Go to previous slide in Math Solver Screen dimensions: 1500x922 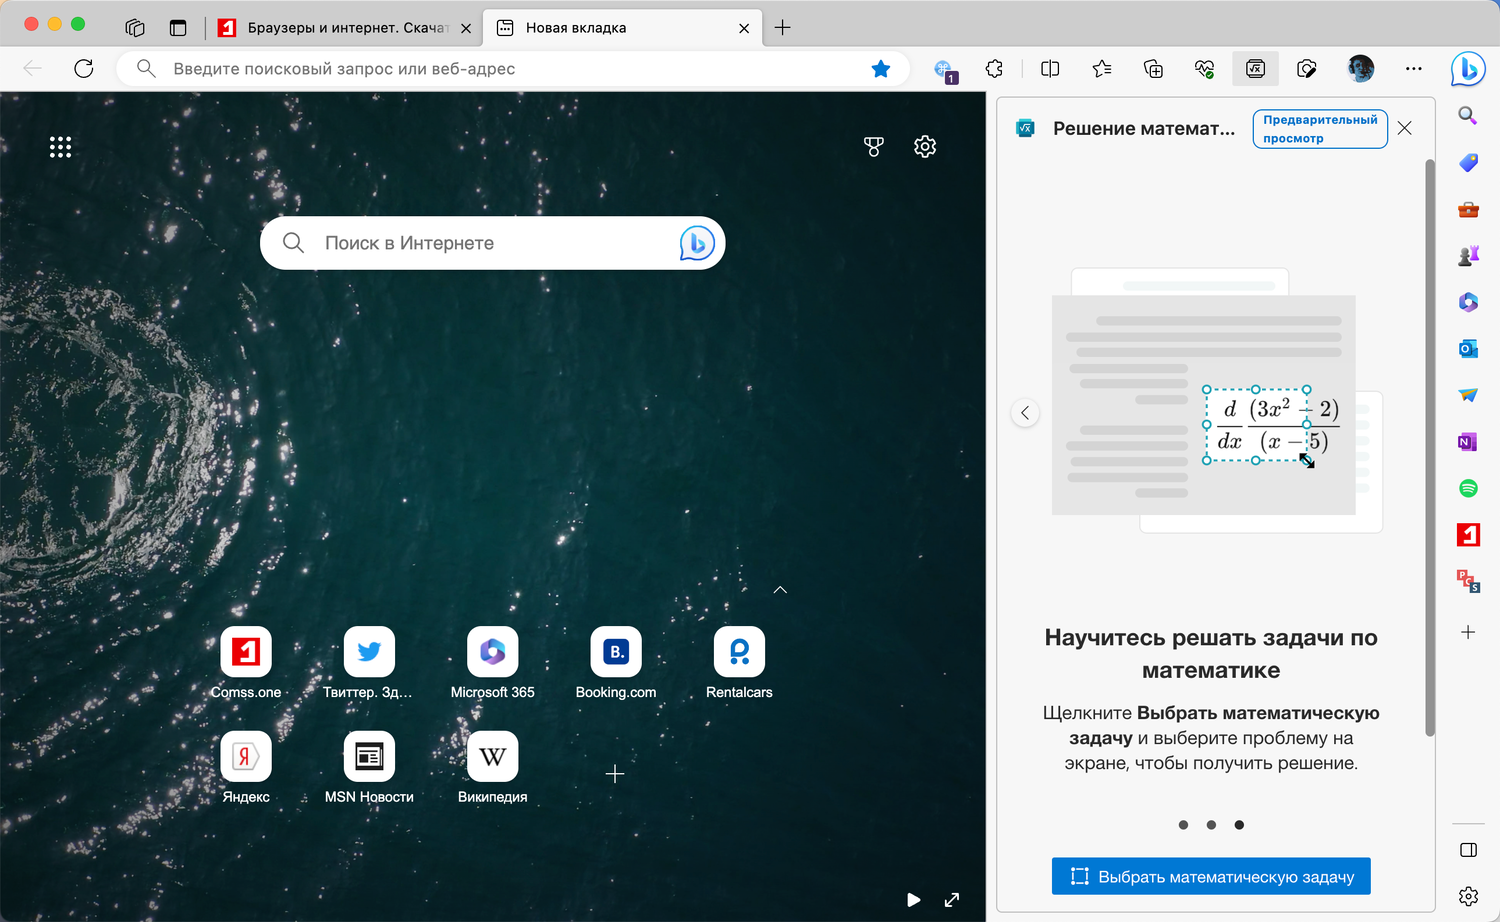pyautogui.click(x=1025, y=413)
